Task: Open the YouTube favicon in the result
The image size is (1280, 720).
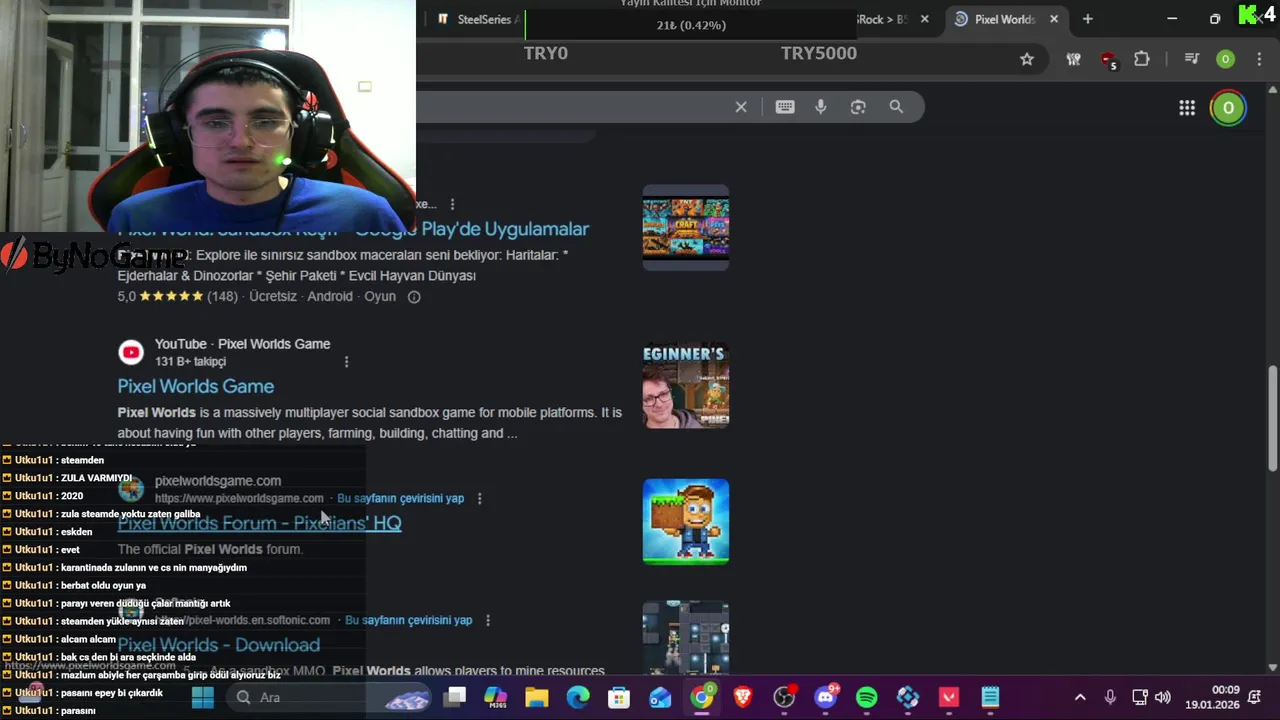Action: pyautogui.click(x=131, y=352)
